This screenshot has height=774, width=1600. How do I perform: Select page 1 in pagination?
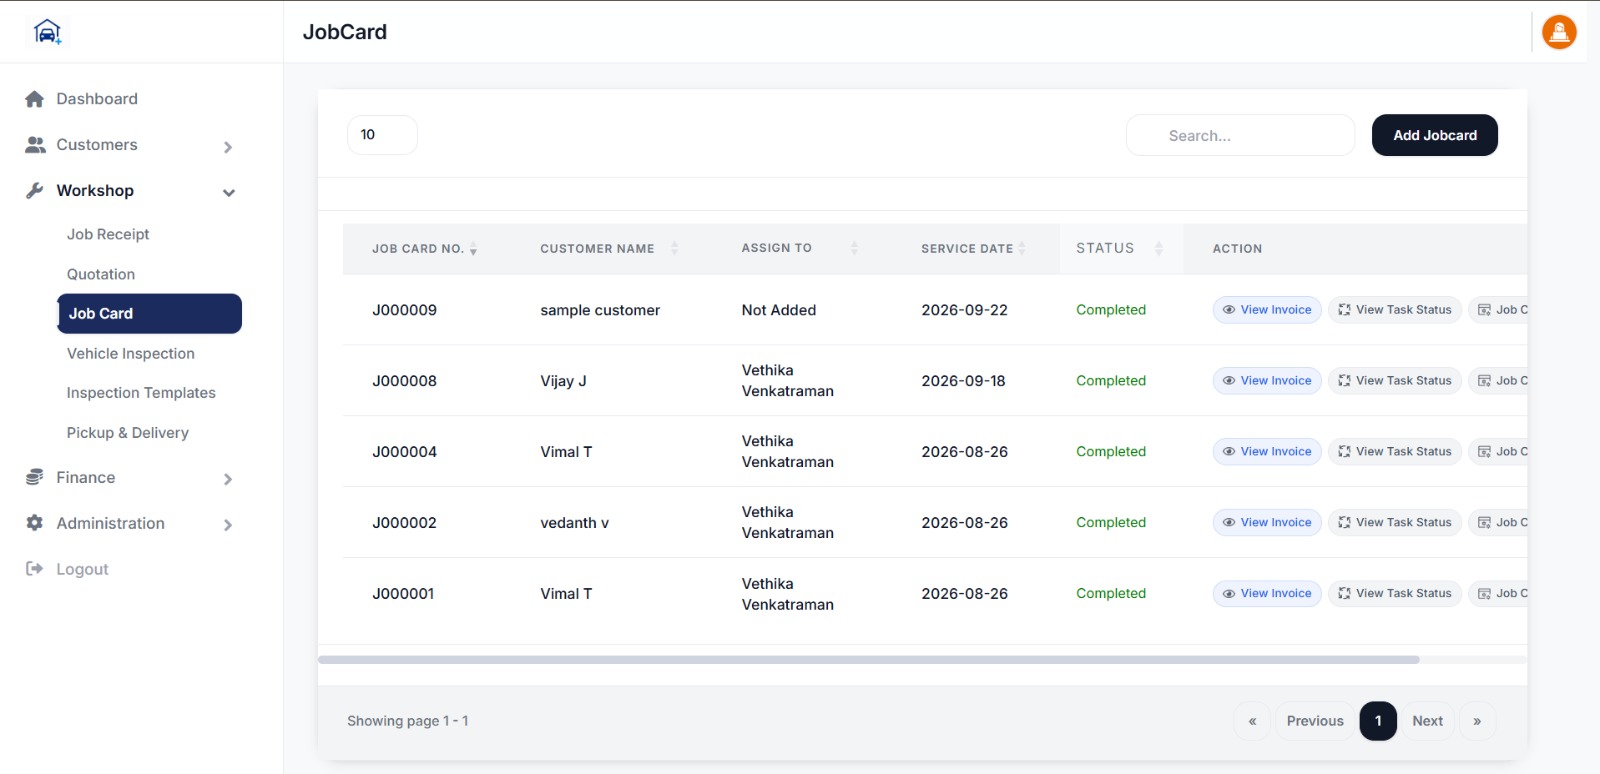click(1378, 721)
